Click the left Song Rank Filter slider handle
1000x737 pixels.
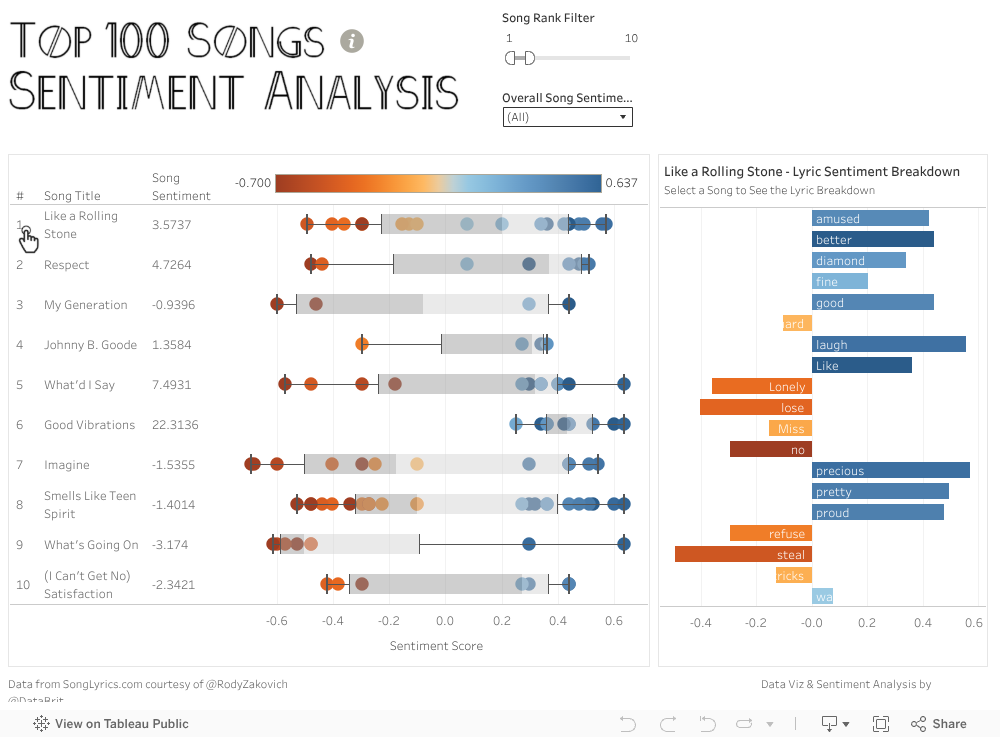tap(512, 58)
